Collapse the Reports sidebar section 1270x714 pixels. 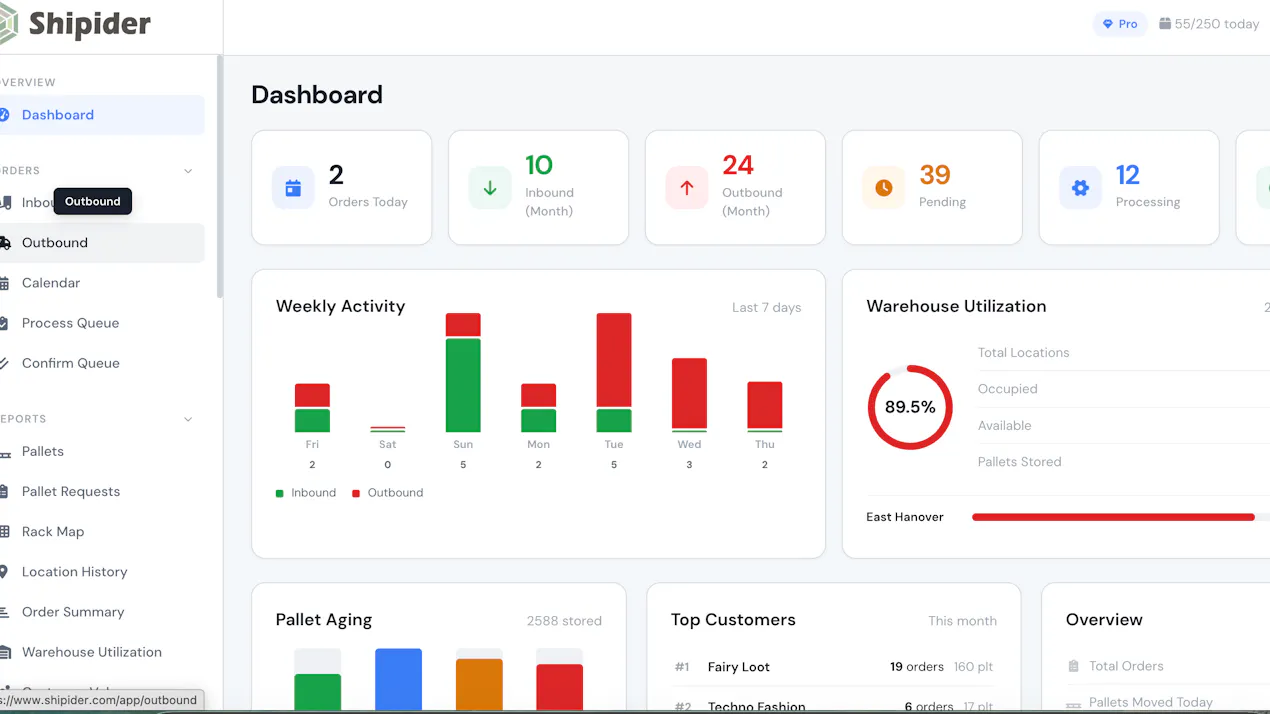pyautogui.click(x=188, y=419)
